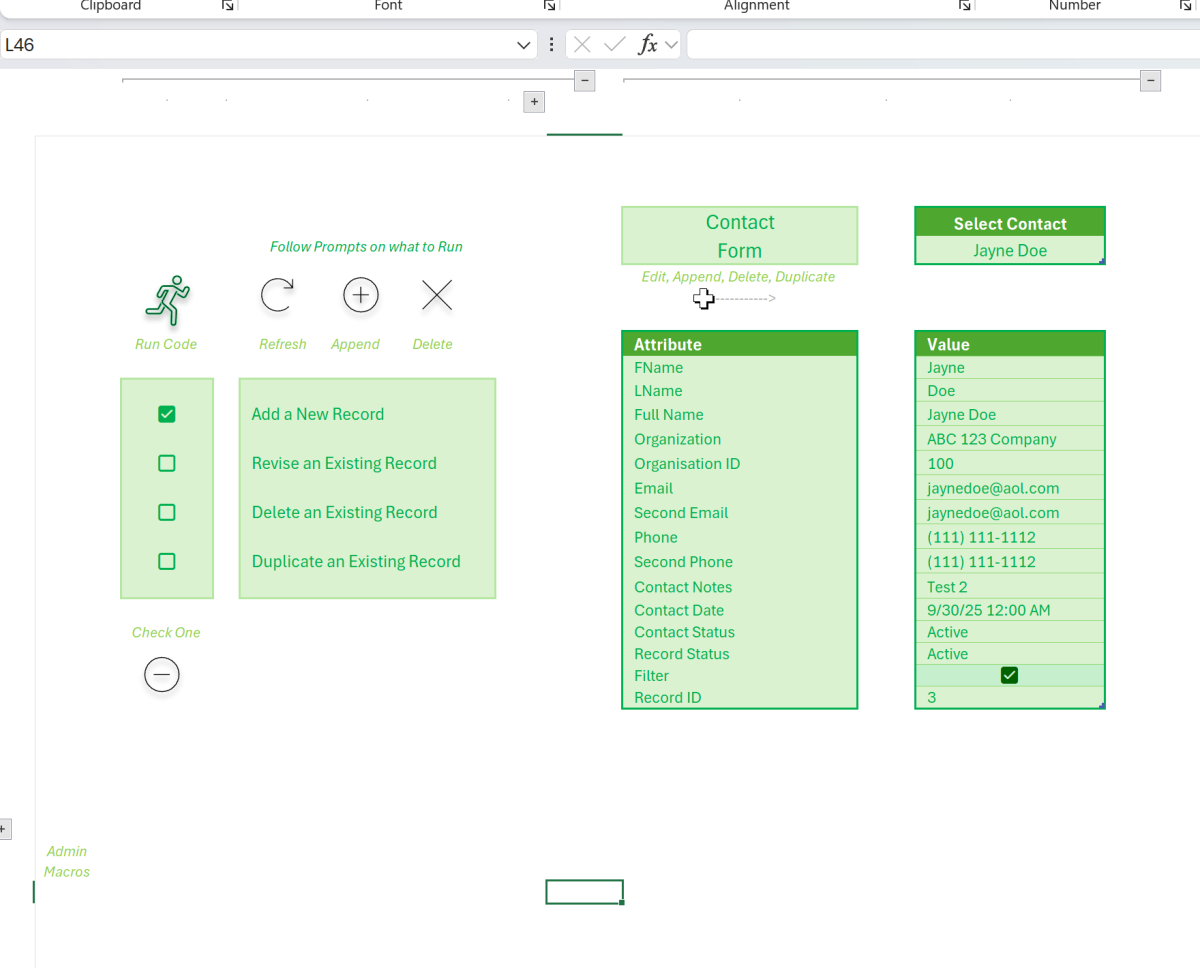Select the value cell 9/30/25 12:00 AM
Viewport: 1200px width, 968px height.
click(x=1010, y=610)
